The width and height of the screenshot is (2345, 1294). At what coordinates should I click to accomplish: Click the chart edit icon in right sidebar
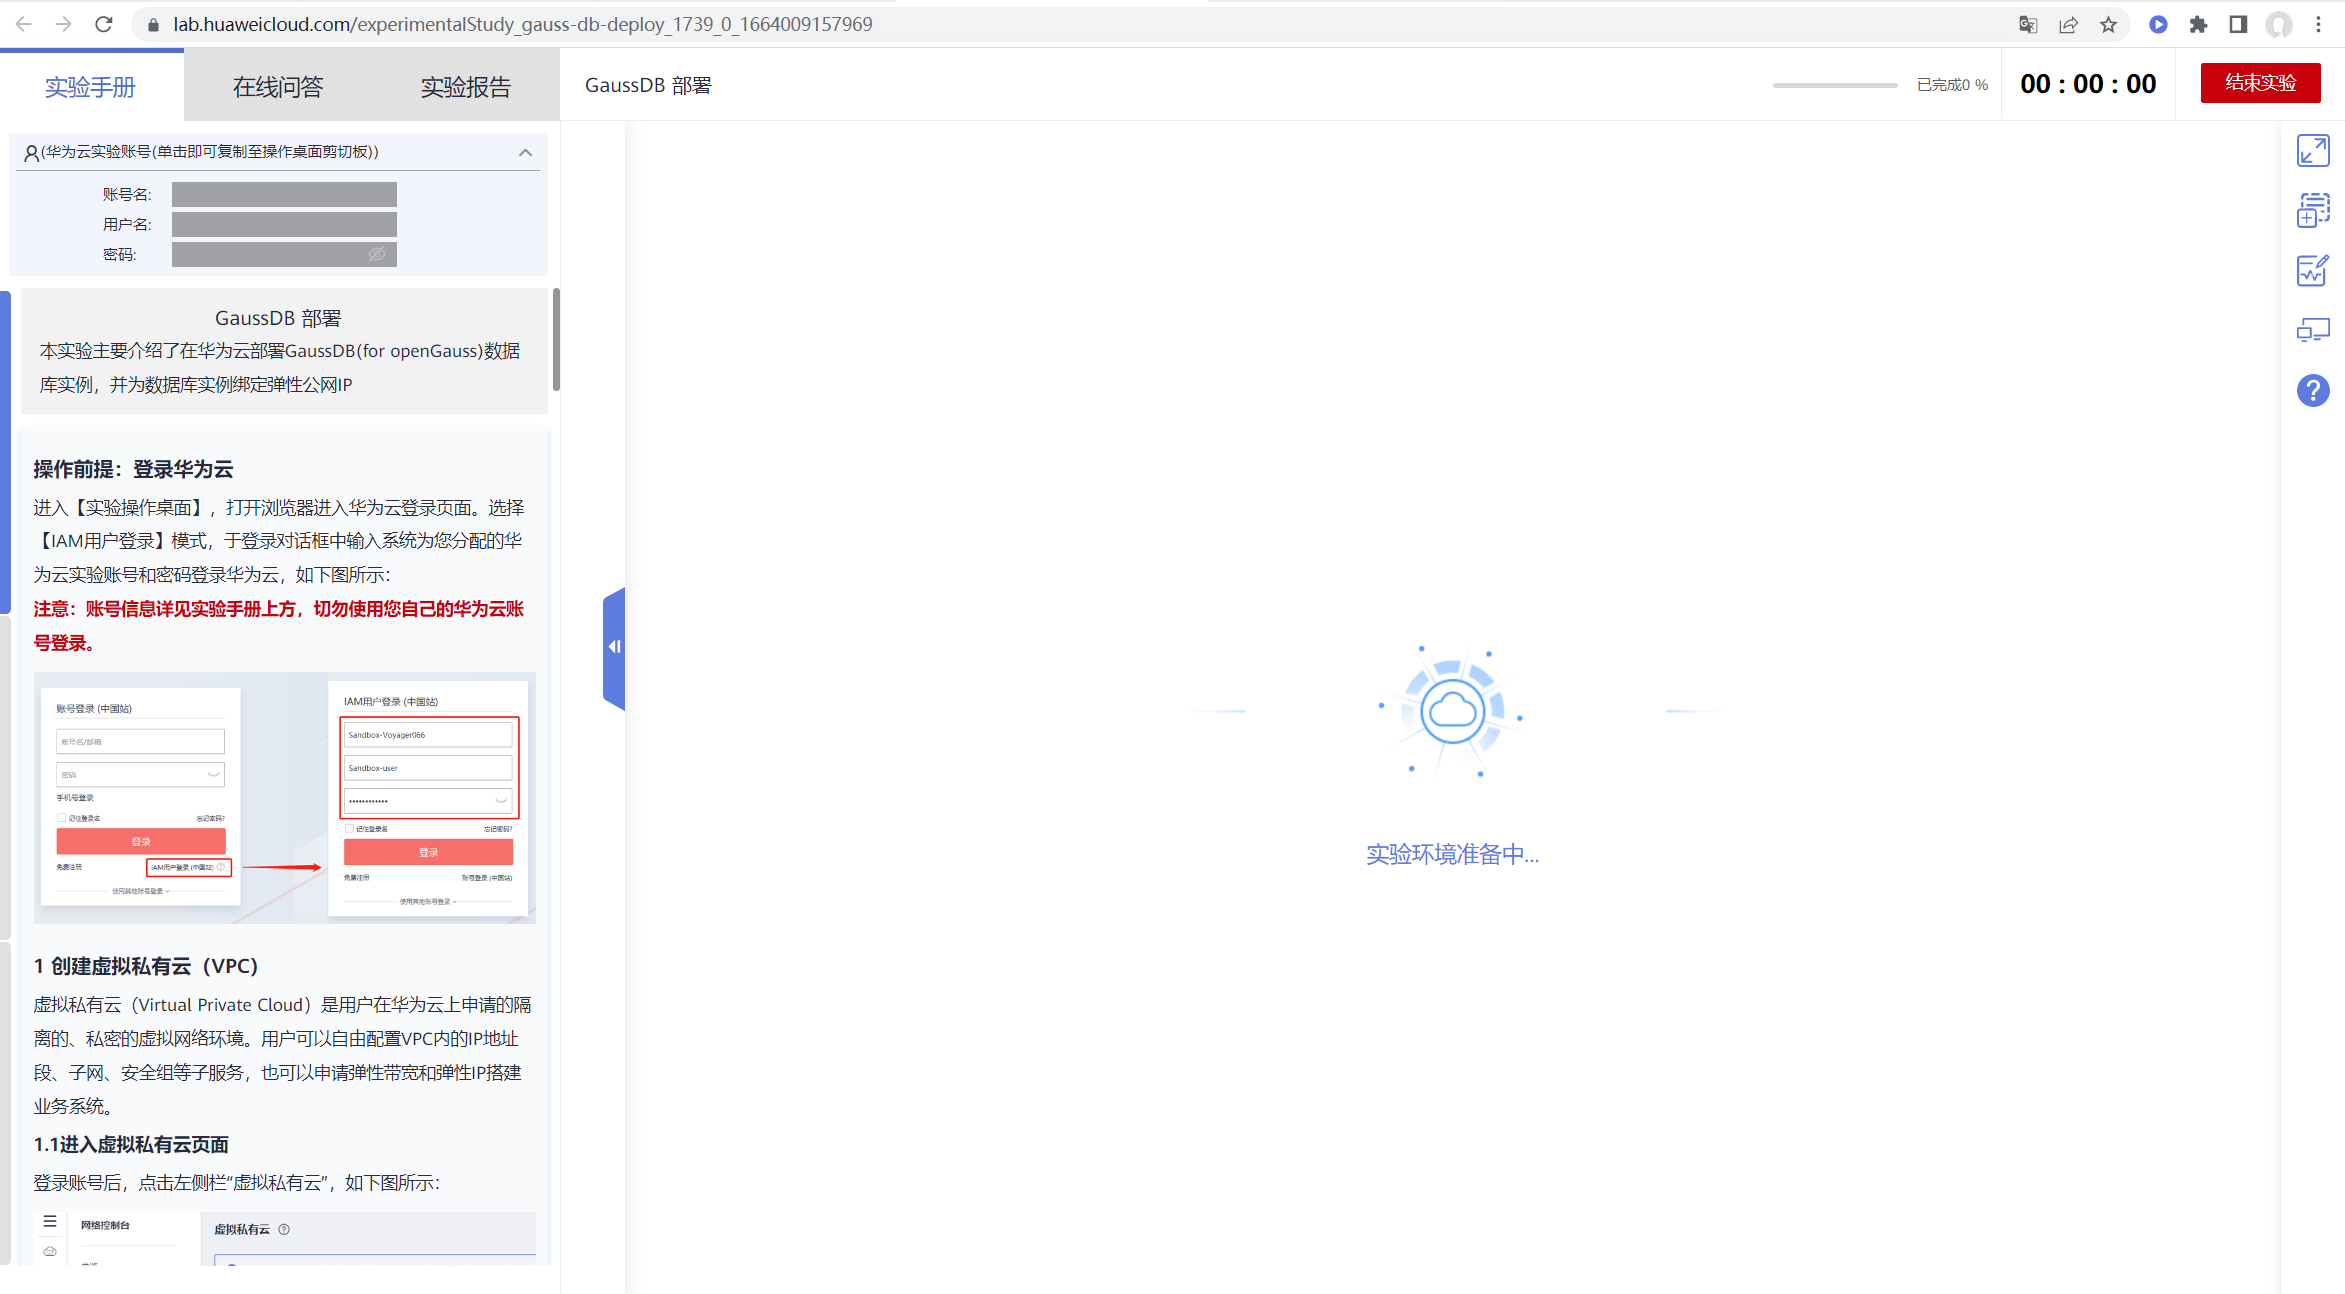pyautogui.click(x=2312, y=270)
